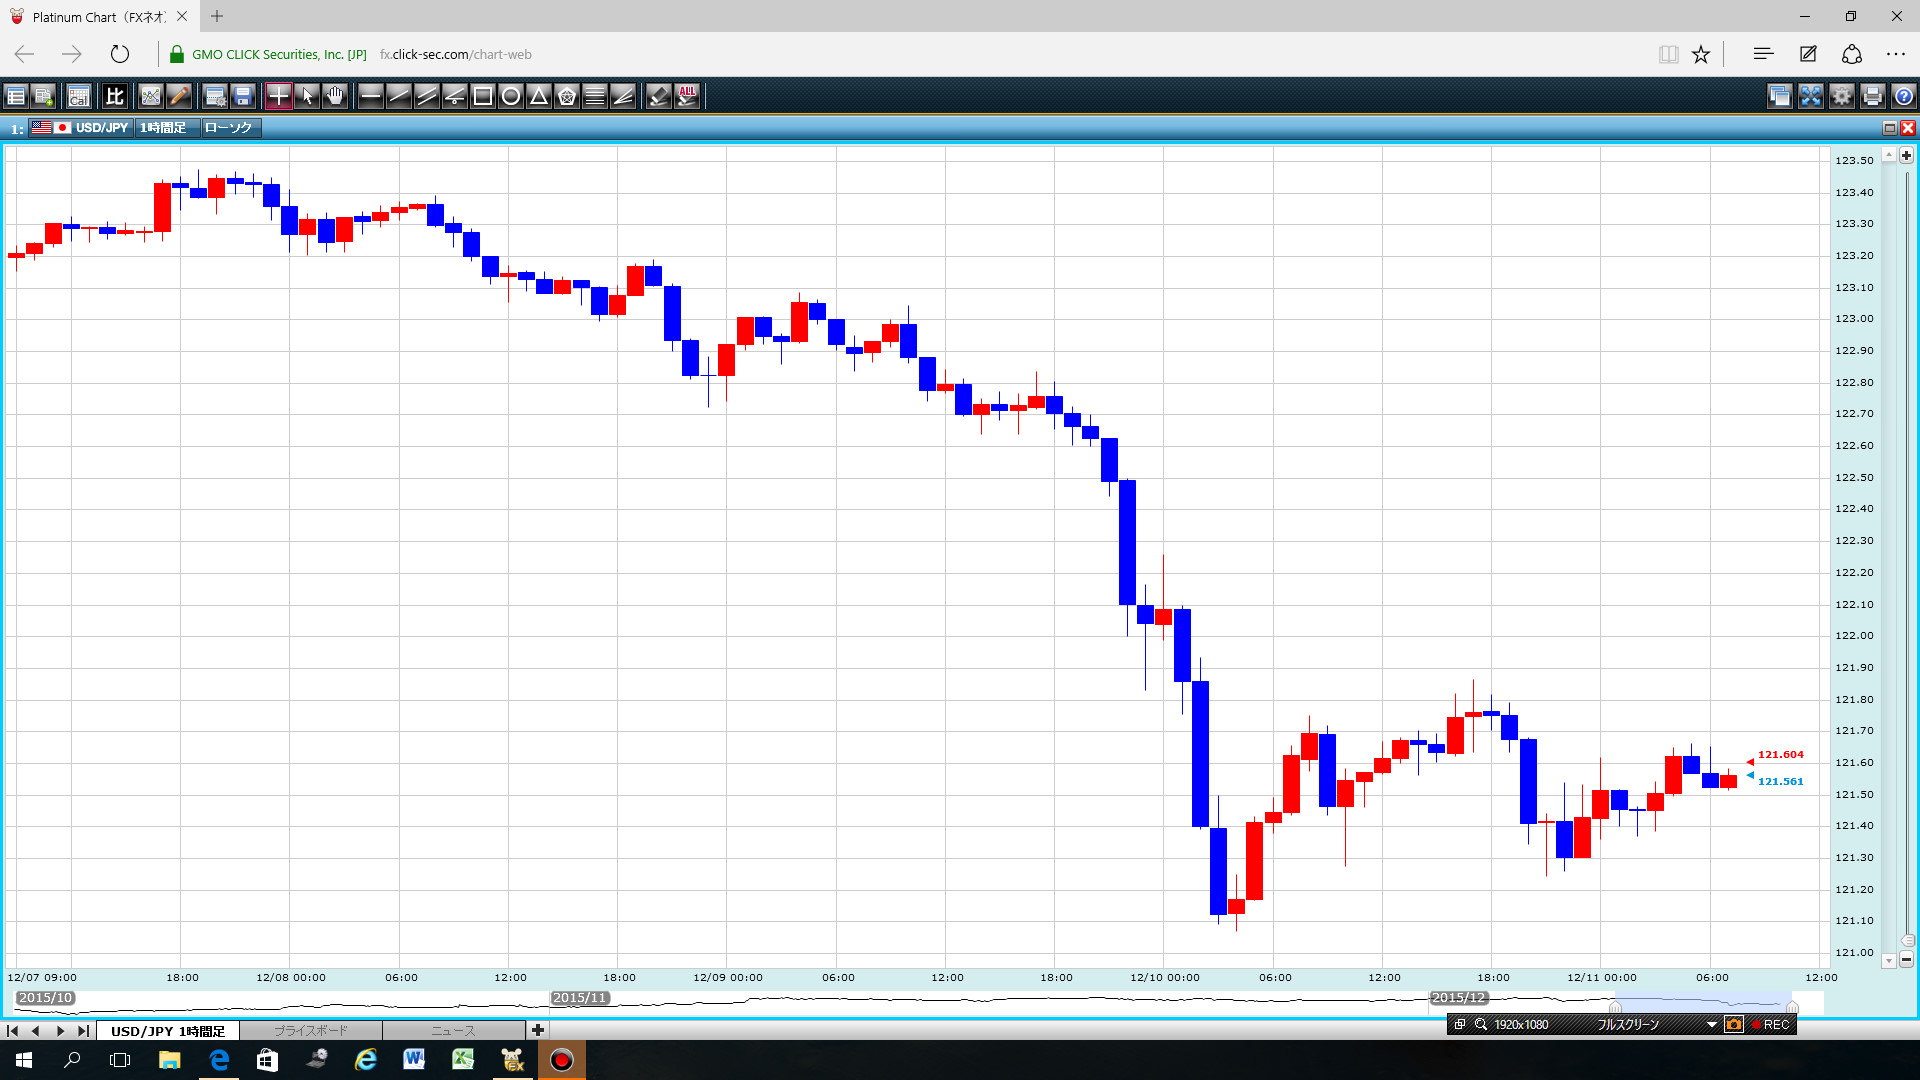Open the 1時間足 timeframe dropdown
The width and height of the screenshot is (1920, 1080).
(164, 128)
